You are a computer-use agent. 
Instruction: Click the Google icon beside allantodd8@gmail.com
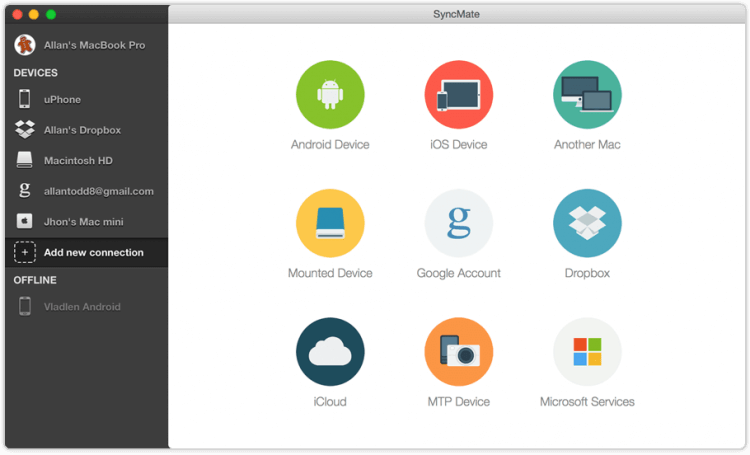tap(24, 190)
